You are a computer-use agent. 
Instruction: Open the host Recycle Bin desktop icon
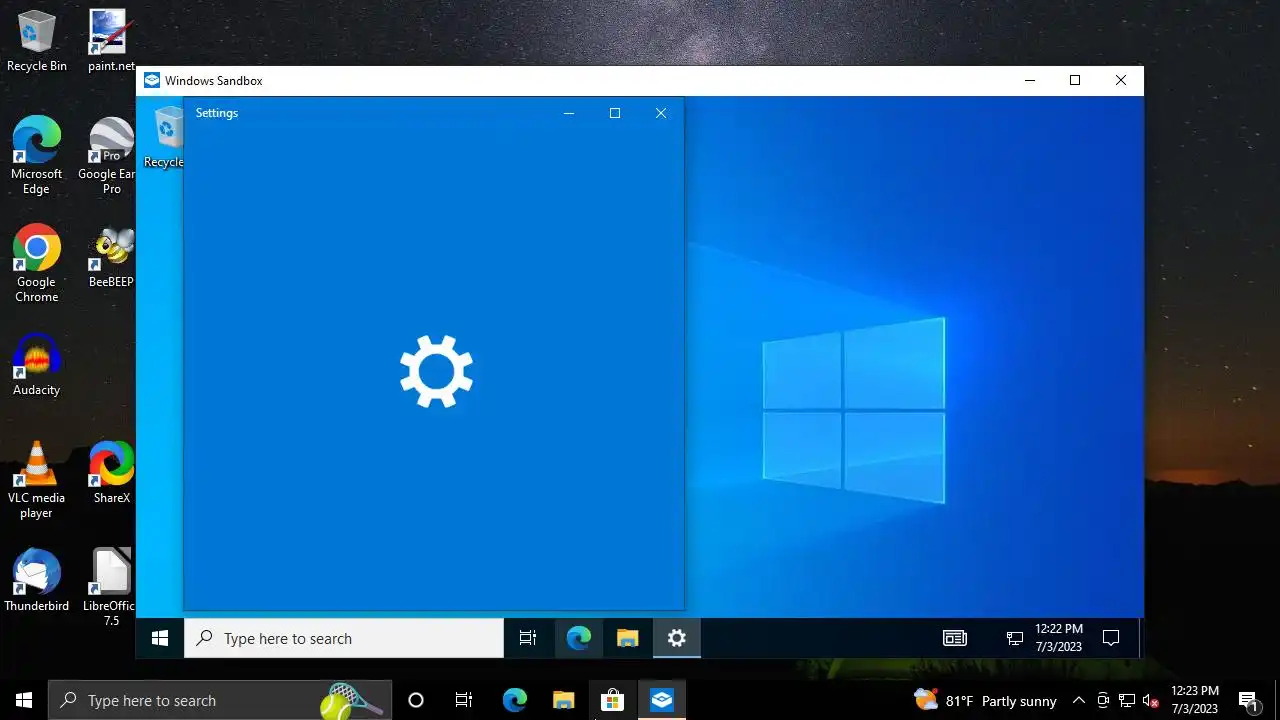37,41
